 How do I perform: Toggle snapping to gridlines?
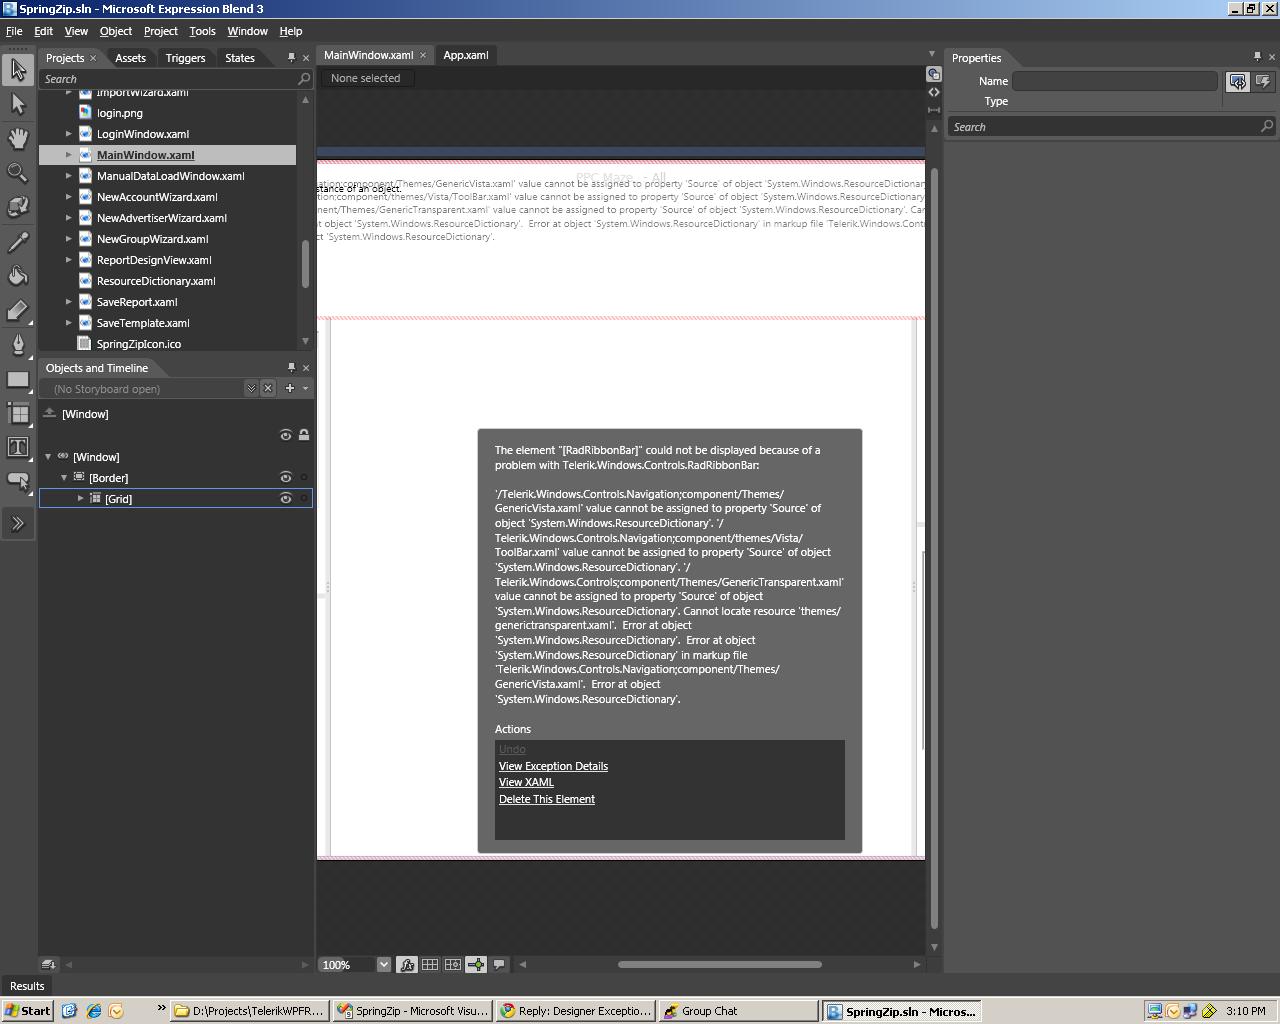pyautogui.click(x=453, y=964)
